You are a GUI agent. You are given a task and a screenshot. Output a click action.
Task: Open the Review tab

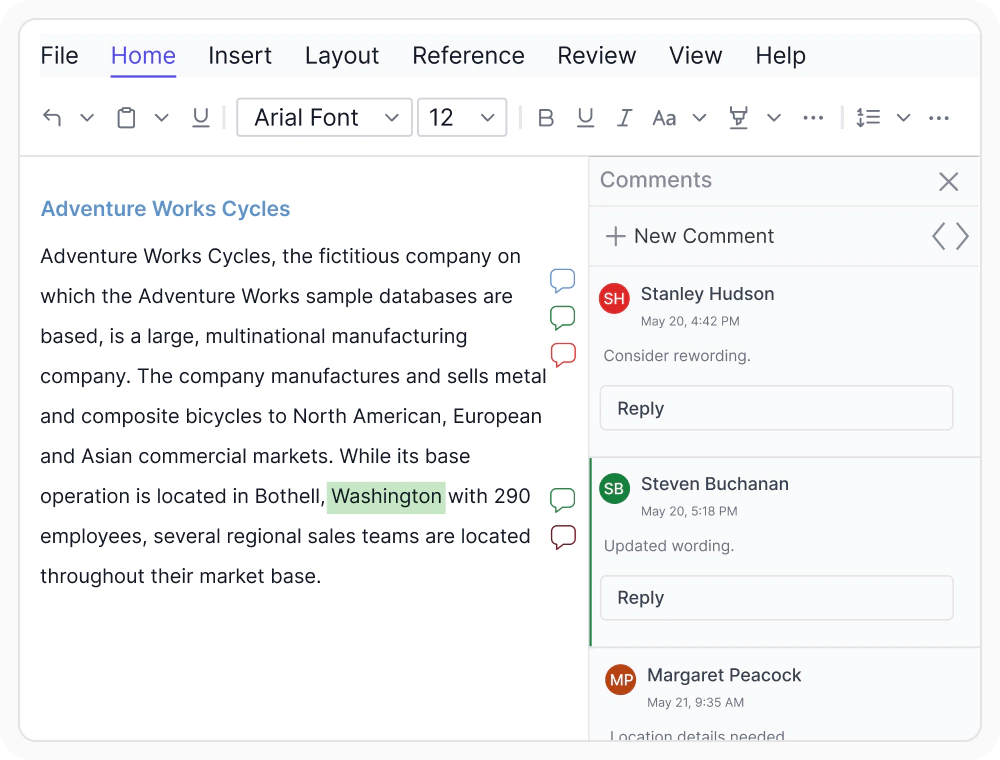(597, 56)
